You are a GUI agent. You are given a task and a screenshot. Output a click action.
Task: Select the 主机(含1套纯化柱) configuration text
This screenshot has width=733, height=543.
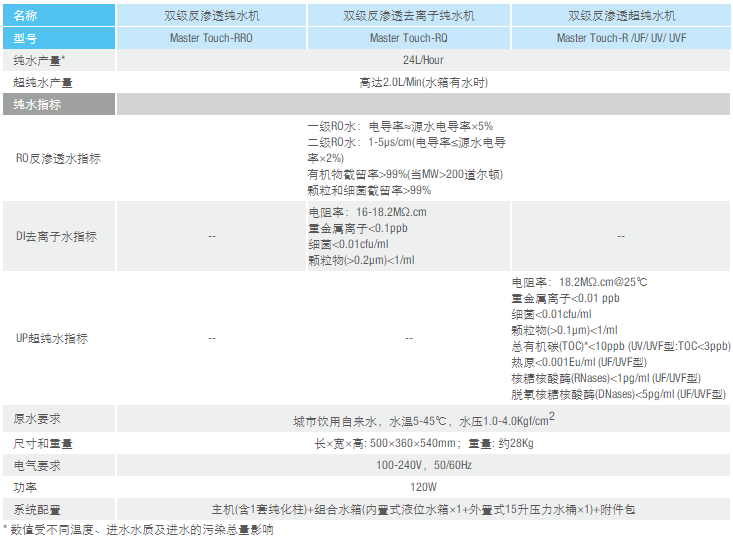click(423, 509)
